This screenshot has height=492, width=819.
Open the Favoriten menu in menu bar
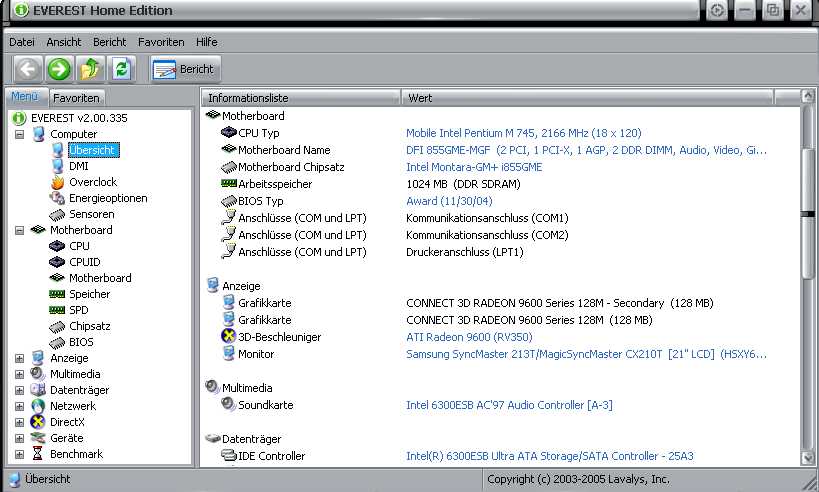point(161,42)
